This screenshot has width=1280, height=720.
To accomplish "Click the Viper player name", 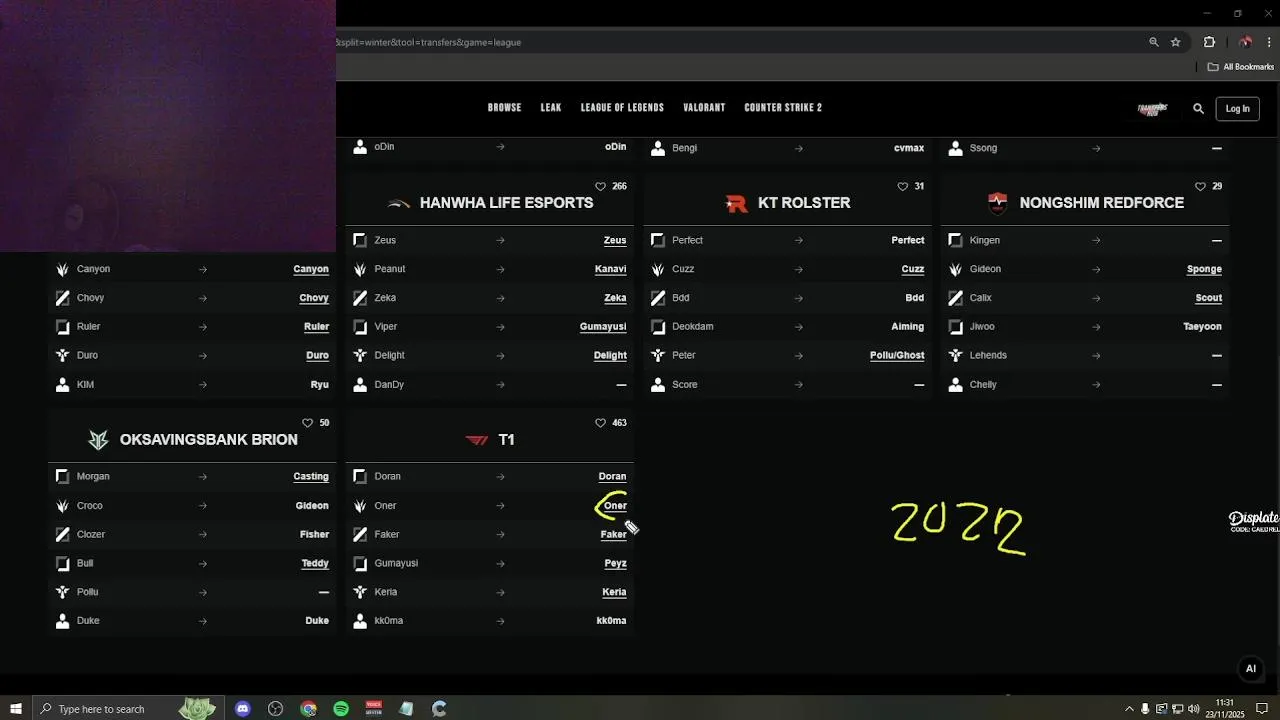I will click(x=386, y=327).
